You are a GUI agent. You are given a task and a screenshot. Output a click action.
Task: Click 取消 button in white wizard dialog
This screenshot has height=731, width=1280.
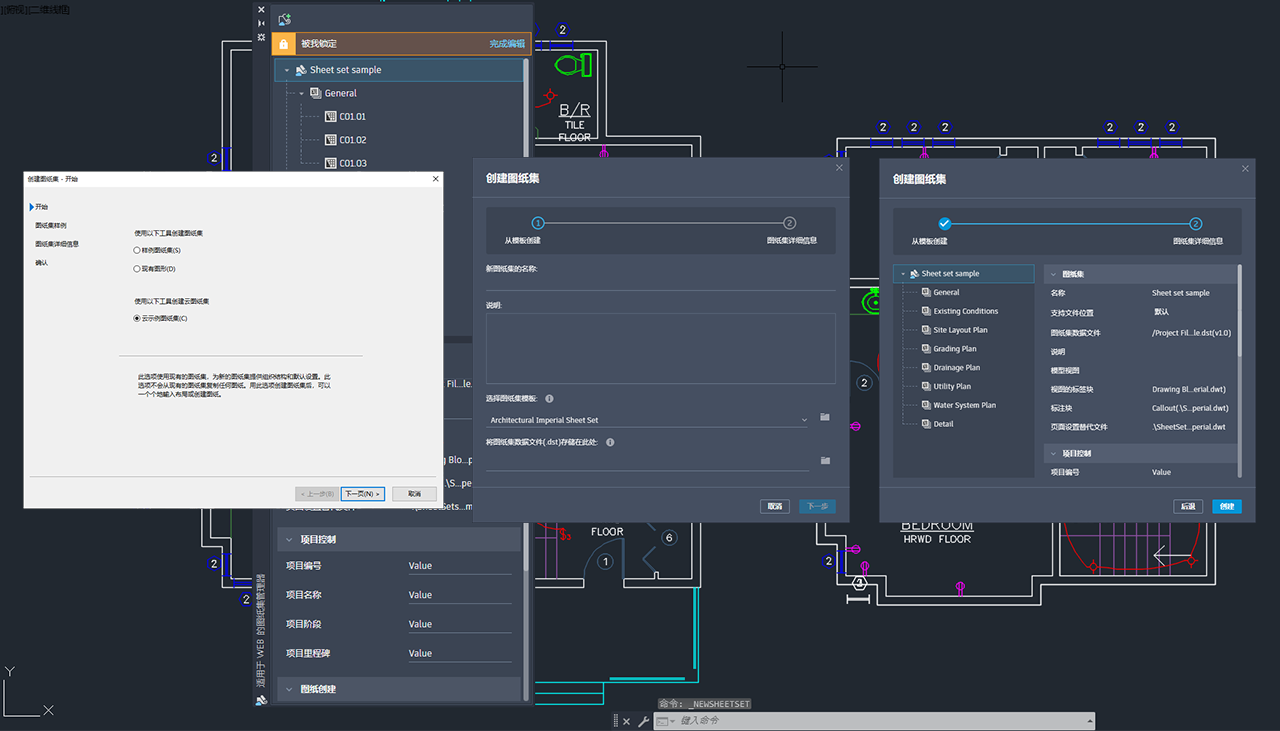tap(414, 494)
